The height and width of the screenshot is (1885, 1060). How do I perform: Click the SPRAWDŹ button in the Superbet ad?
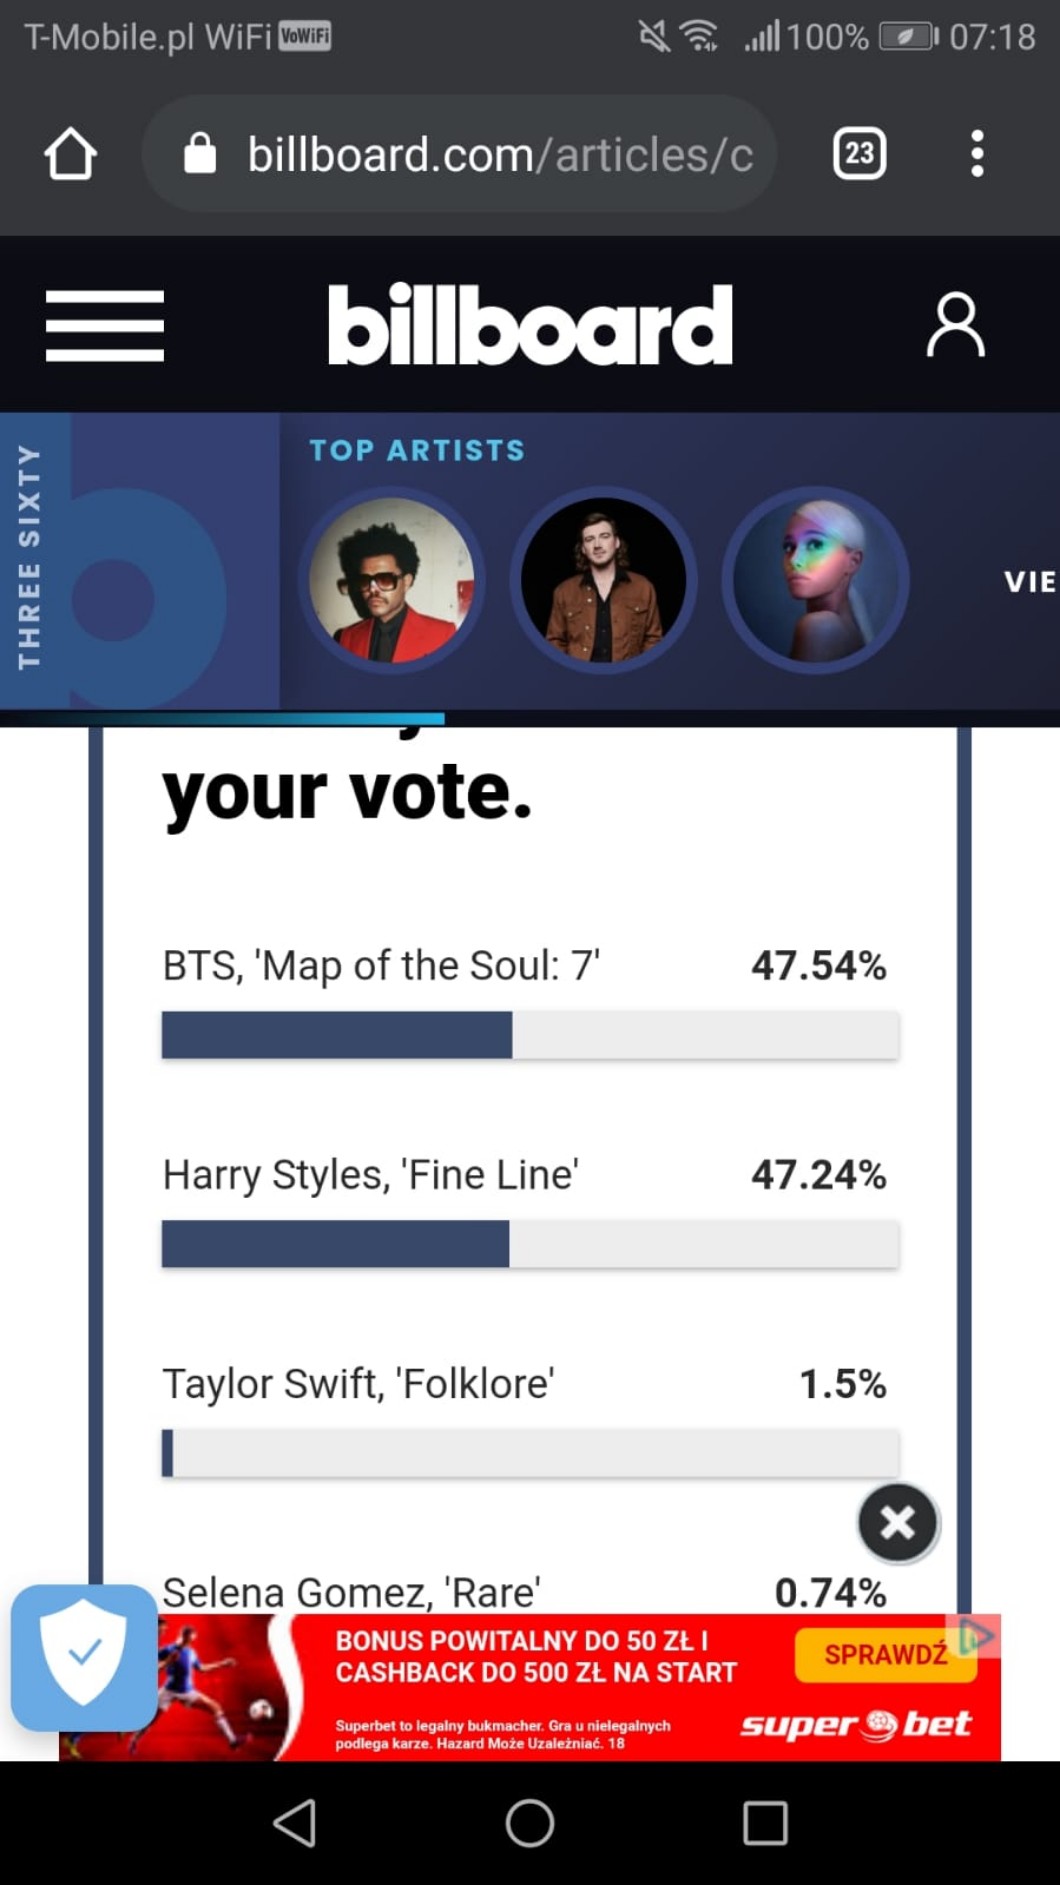pos(885,1655)
